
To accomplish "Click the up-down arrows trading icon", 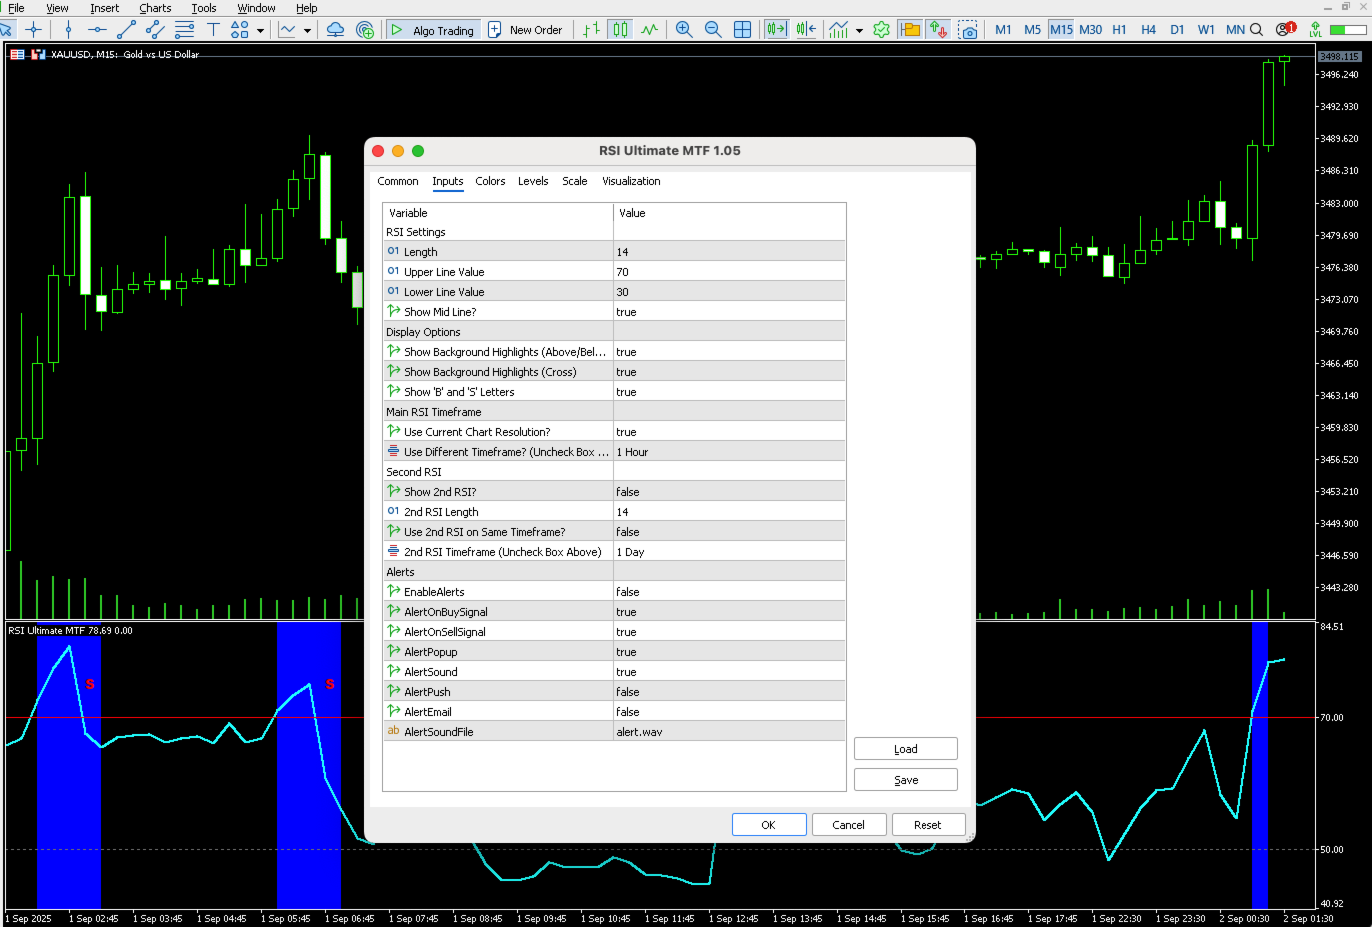I will pyautogui.click(x=938, y=30).
